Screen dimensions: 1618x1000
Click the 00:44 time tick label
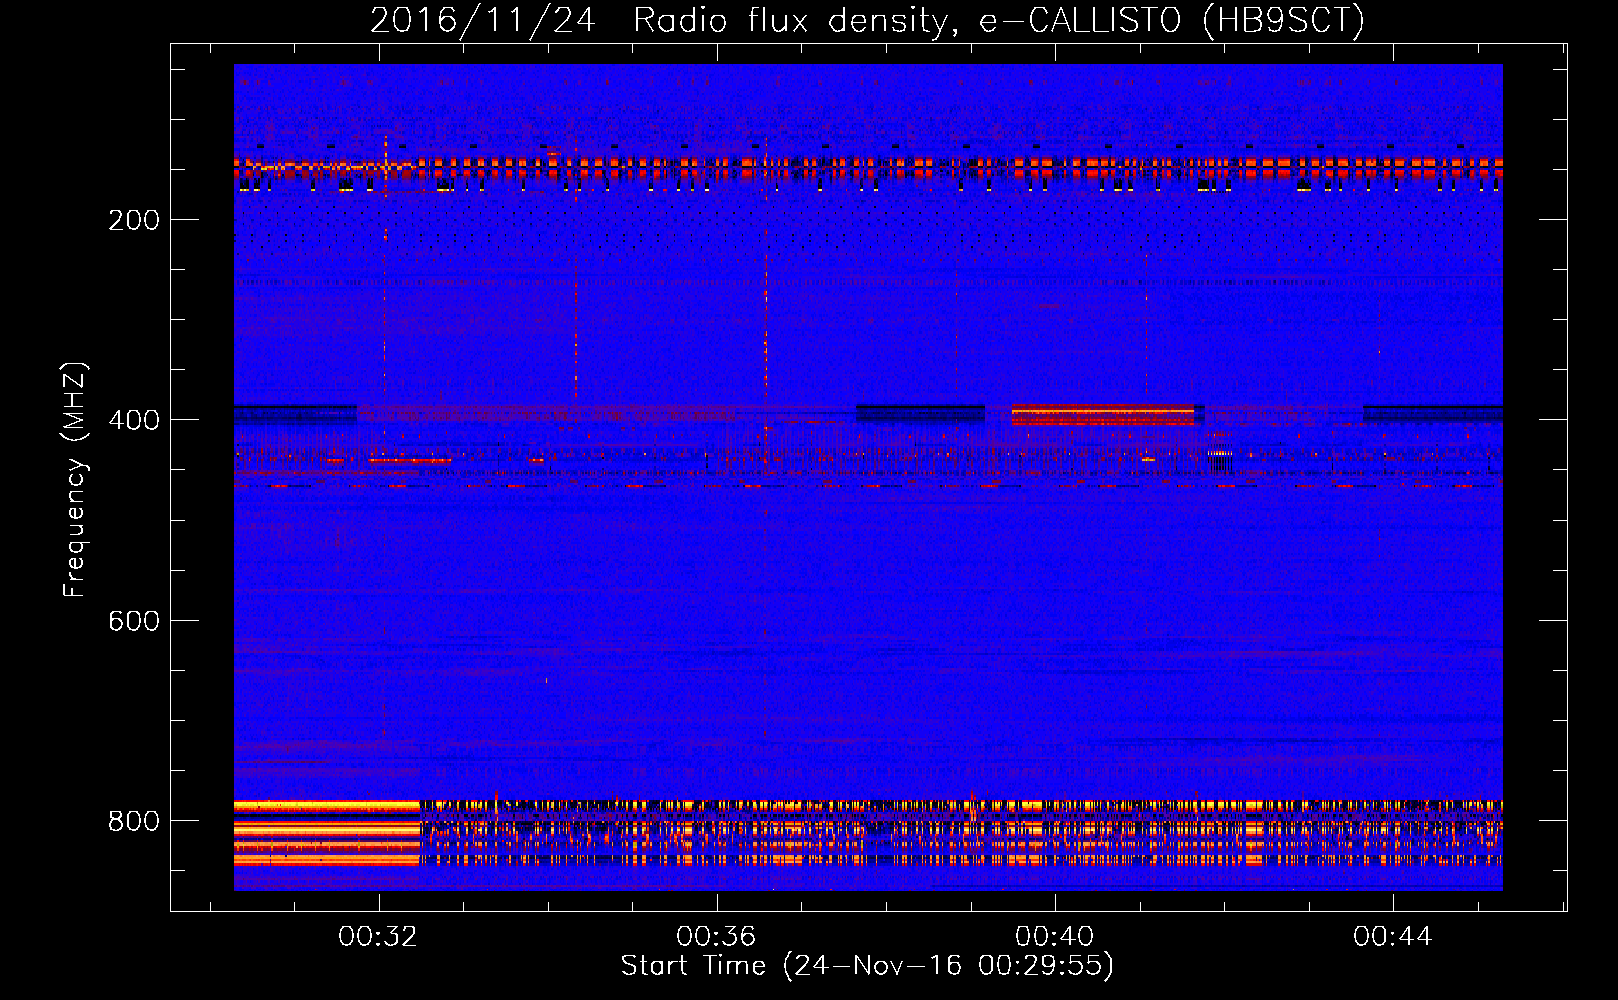tap(1393, 937)
